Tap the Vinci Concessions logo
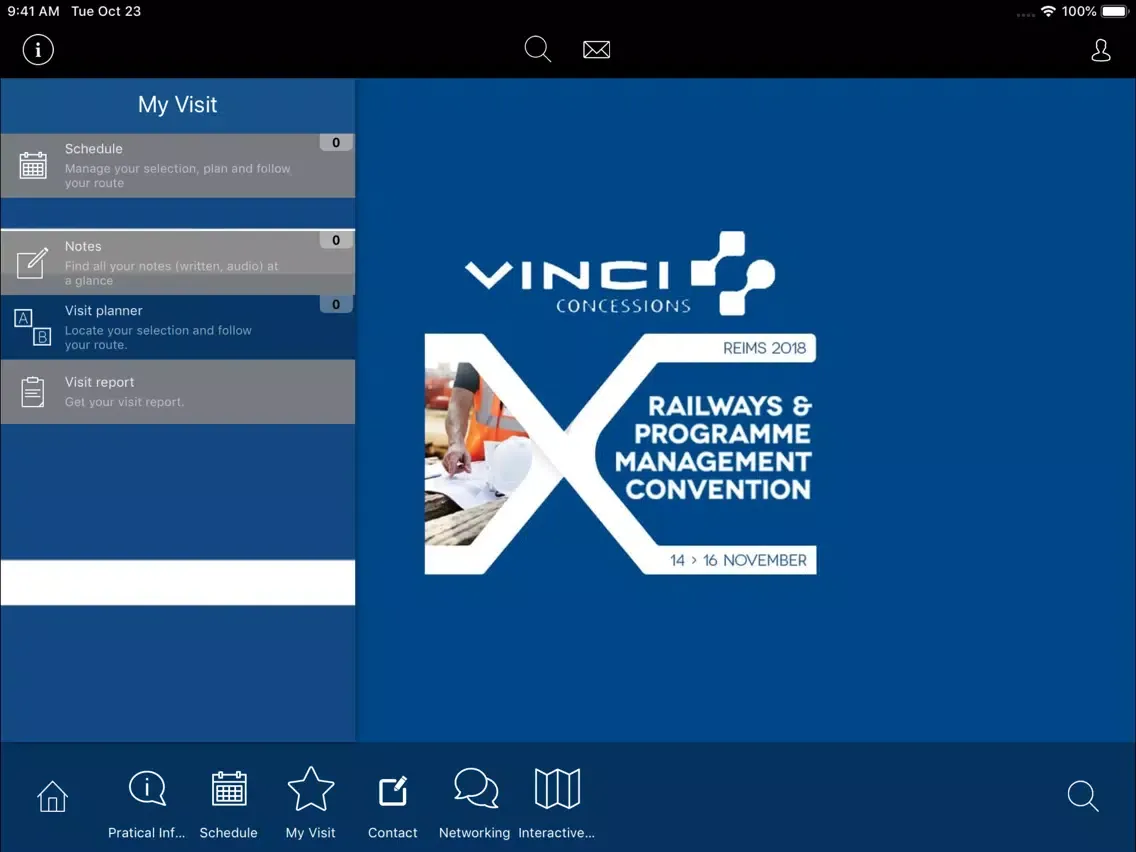 pyautogui.click(x=619, y=274)
